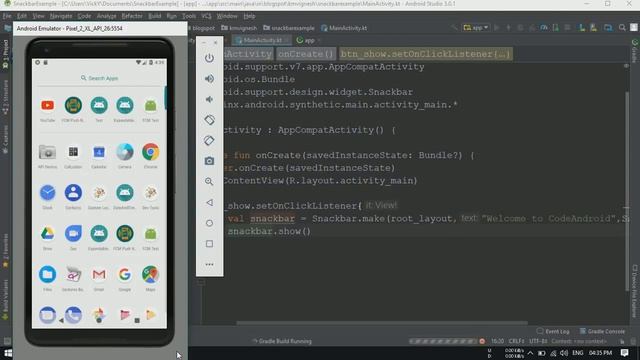Click the taskbar volume speaker icon
Viewport: 640px width, 360px height.
click(x=564, y=353)
